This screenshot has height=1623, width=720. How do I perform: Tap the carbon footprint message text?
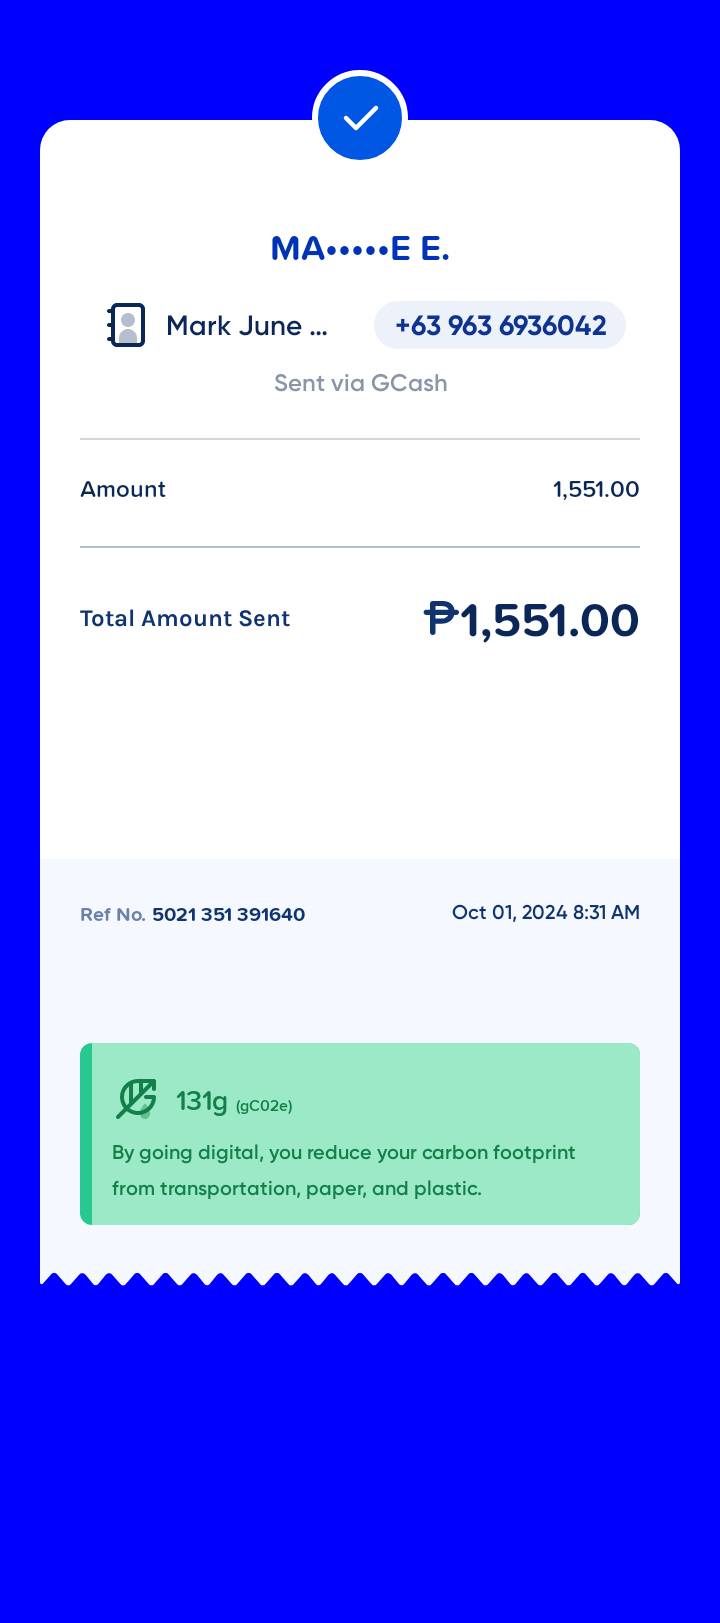coord(344,1170)
